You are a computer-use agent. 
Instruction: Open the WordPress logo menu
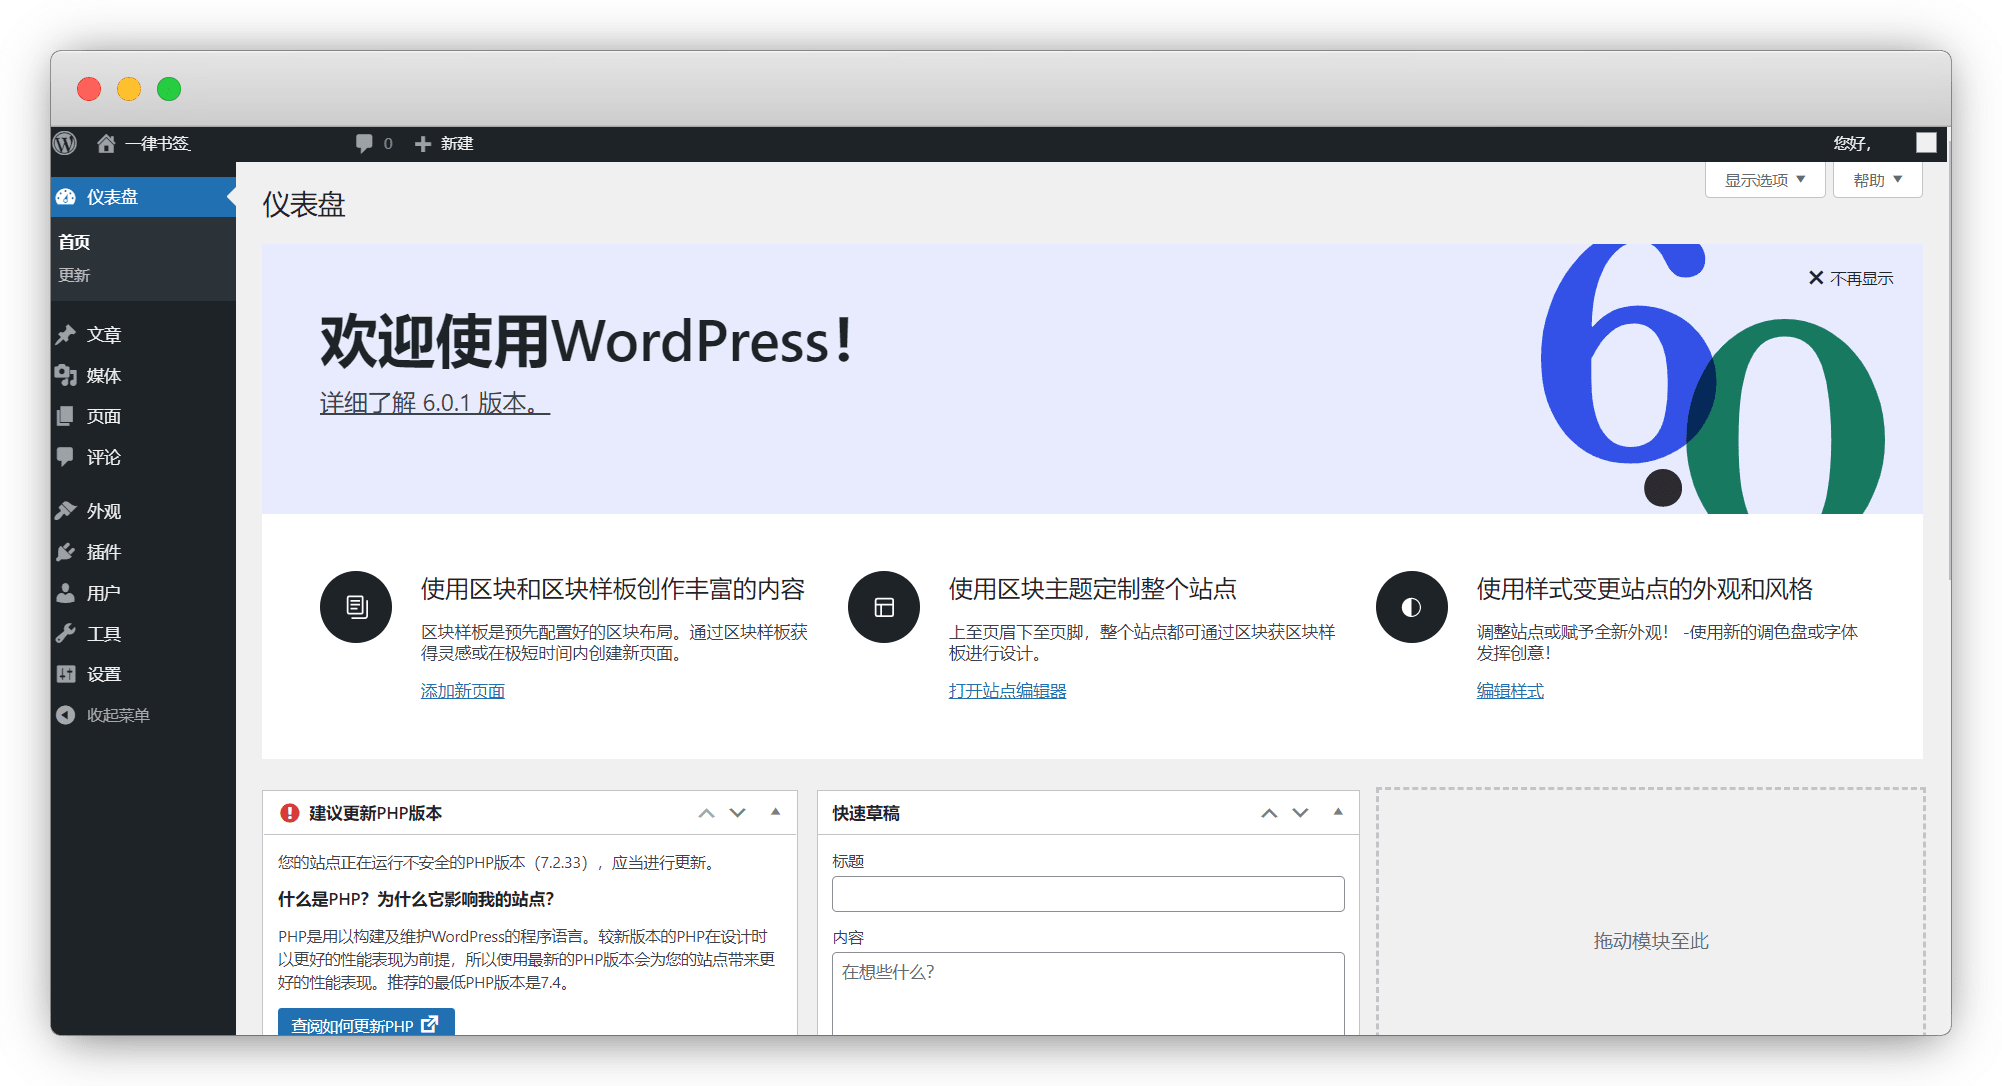point(65,143)
